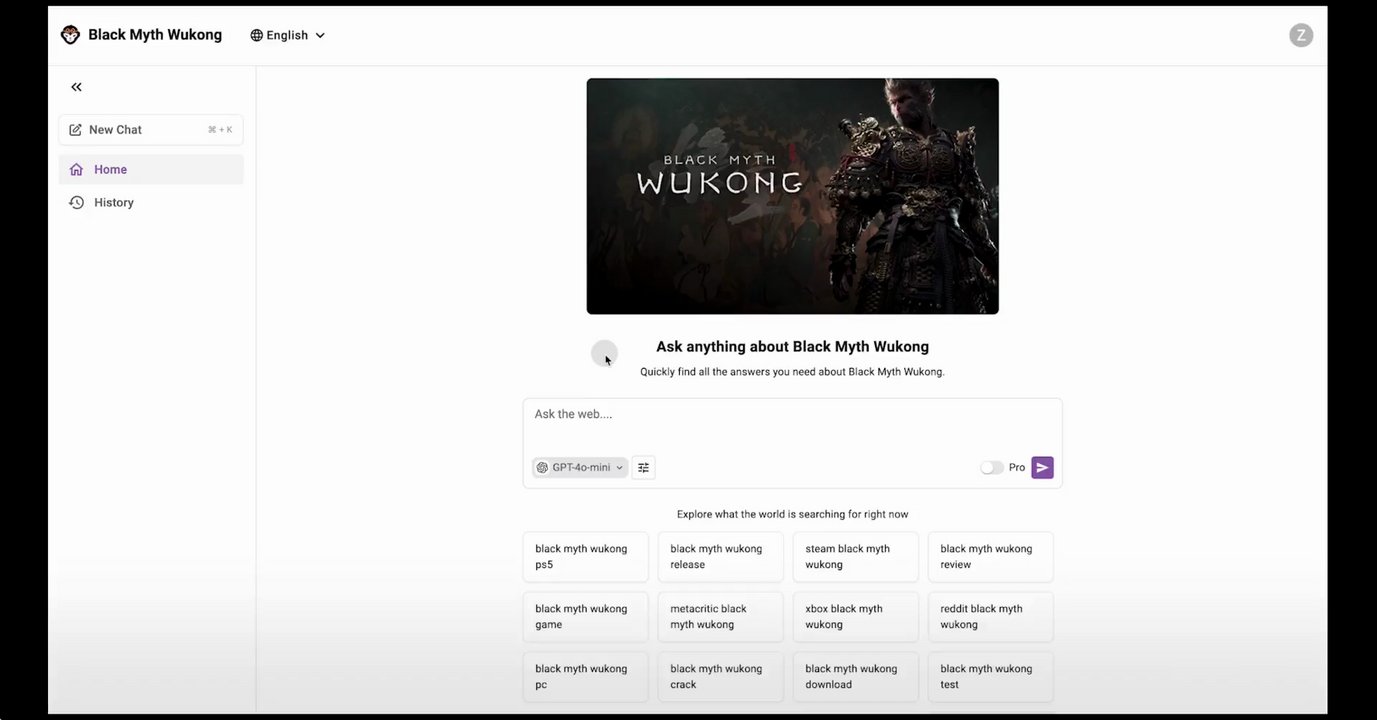Viewport: 1377px width, 720px height.
Task: Open the search settings sliders icon
Action: (644, 467)
